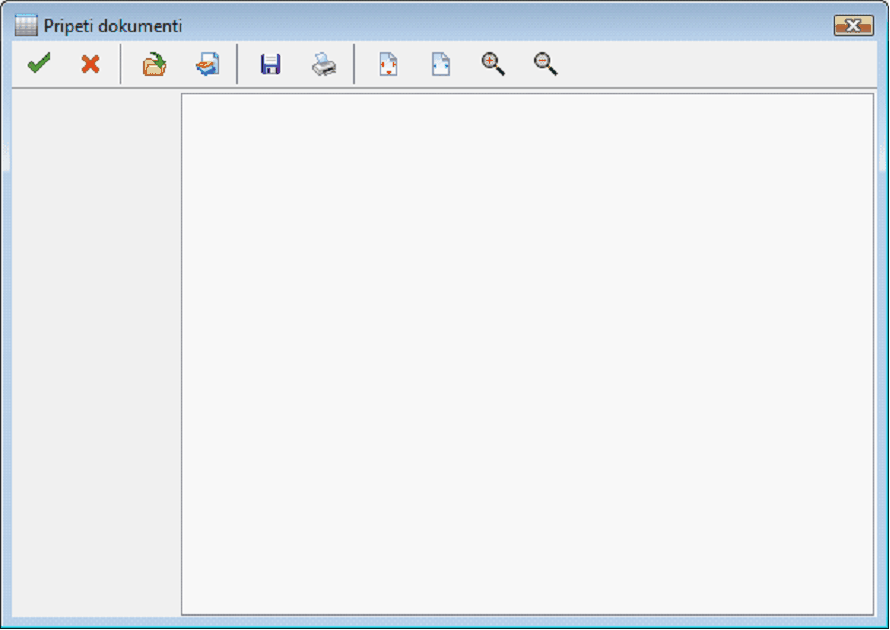This screenshot has width=890, height=630.
Task: Confirm with the green checkmark icon
Action: [x=39, y=64]
